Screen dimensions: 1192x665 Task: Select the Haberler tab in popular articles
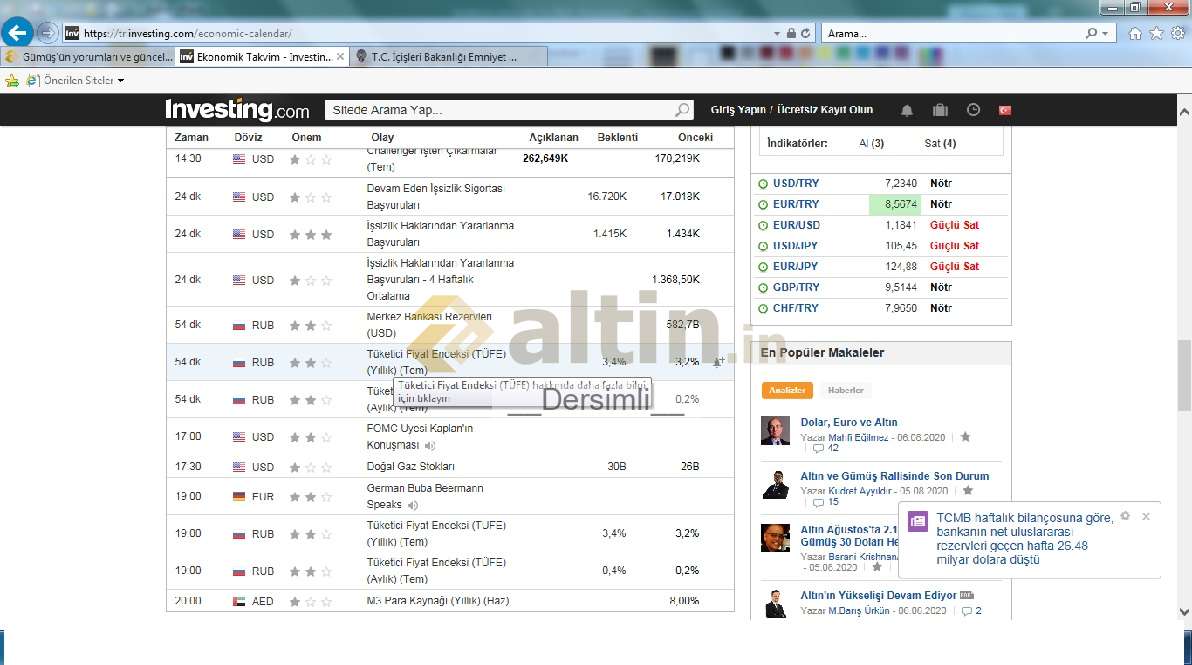[845, 391]
